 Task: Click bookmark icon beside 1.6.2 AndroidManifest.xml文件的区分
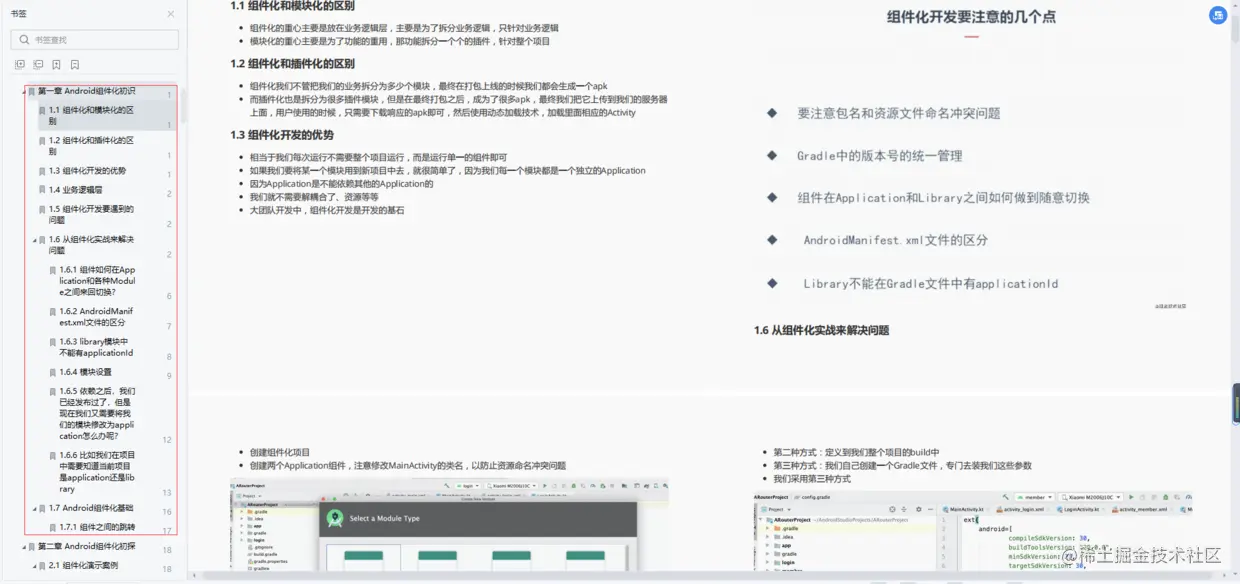pos(53,311)
